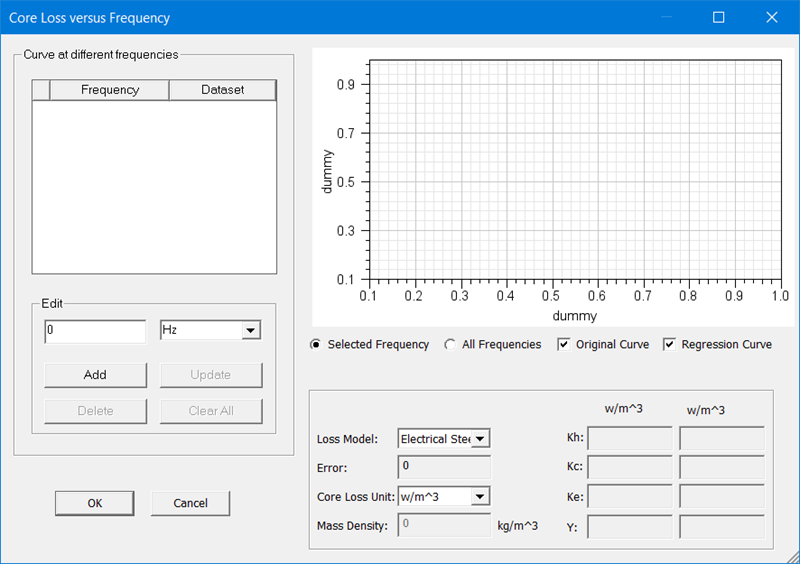Click the Add button
This screenshot has height=564, width=800.
95,375
